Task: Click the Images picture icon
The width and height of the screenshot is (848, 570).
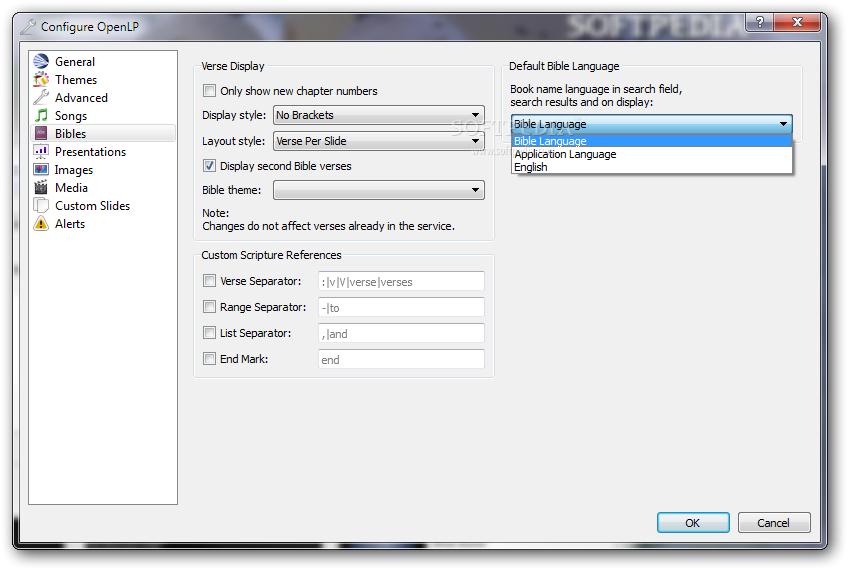Action: [x=41, y=169]
